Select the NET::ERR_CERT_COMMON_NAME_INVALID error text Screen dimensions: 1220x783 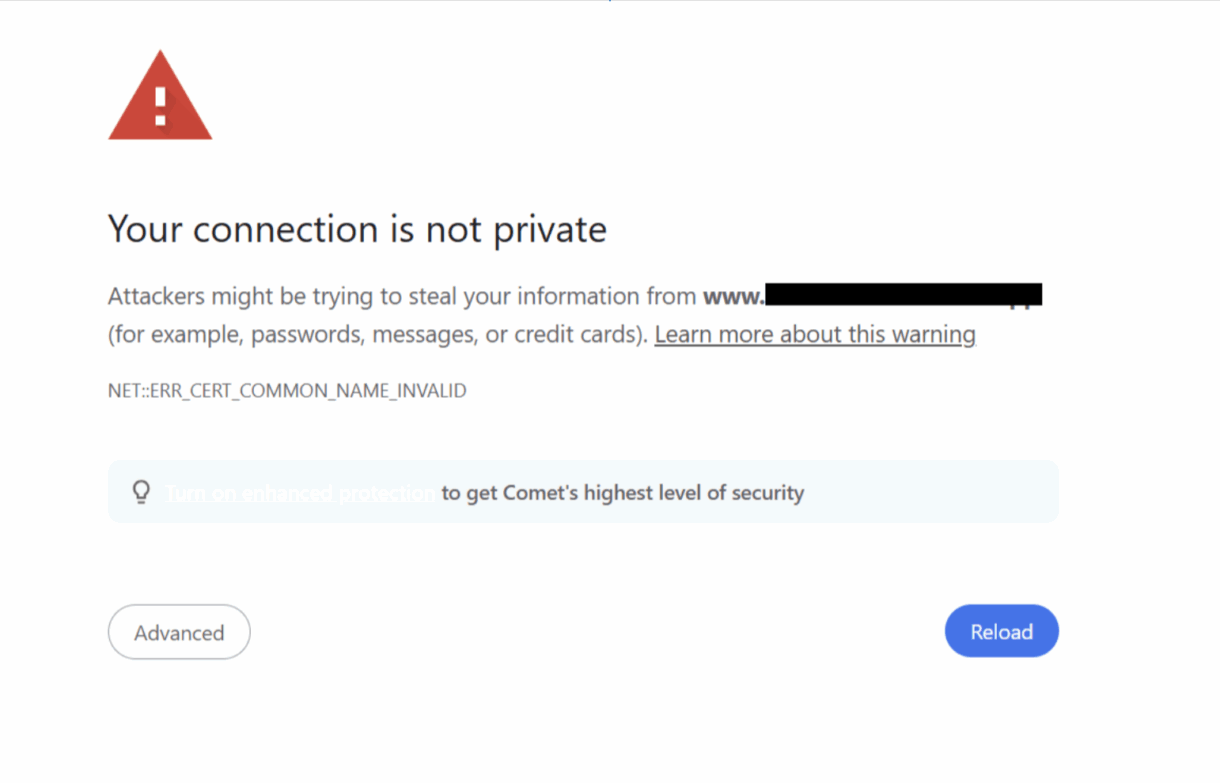click(x=287, y=390)
